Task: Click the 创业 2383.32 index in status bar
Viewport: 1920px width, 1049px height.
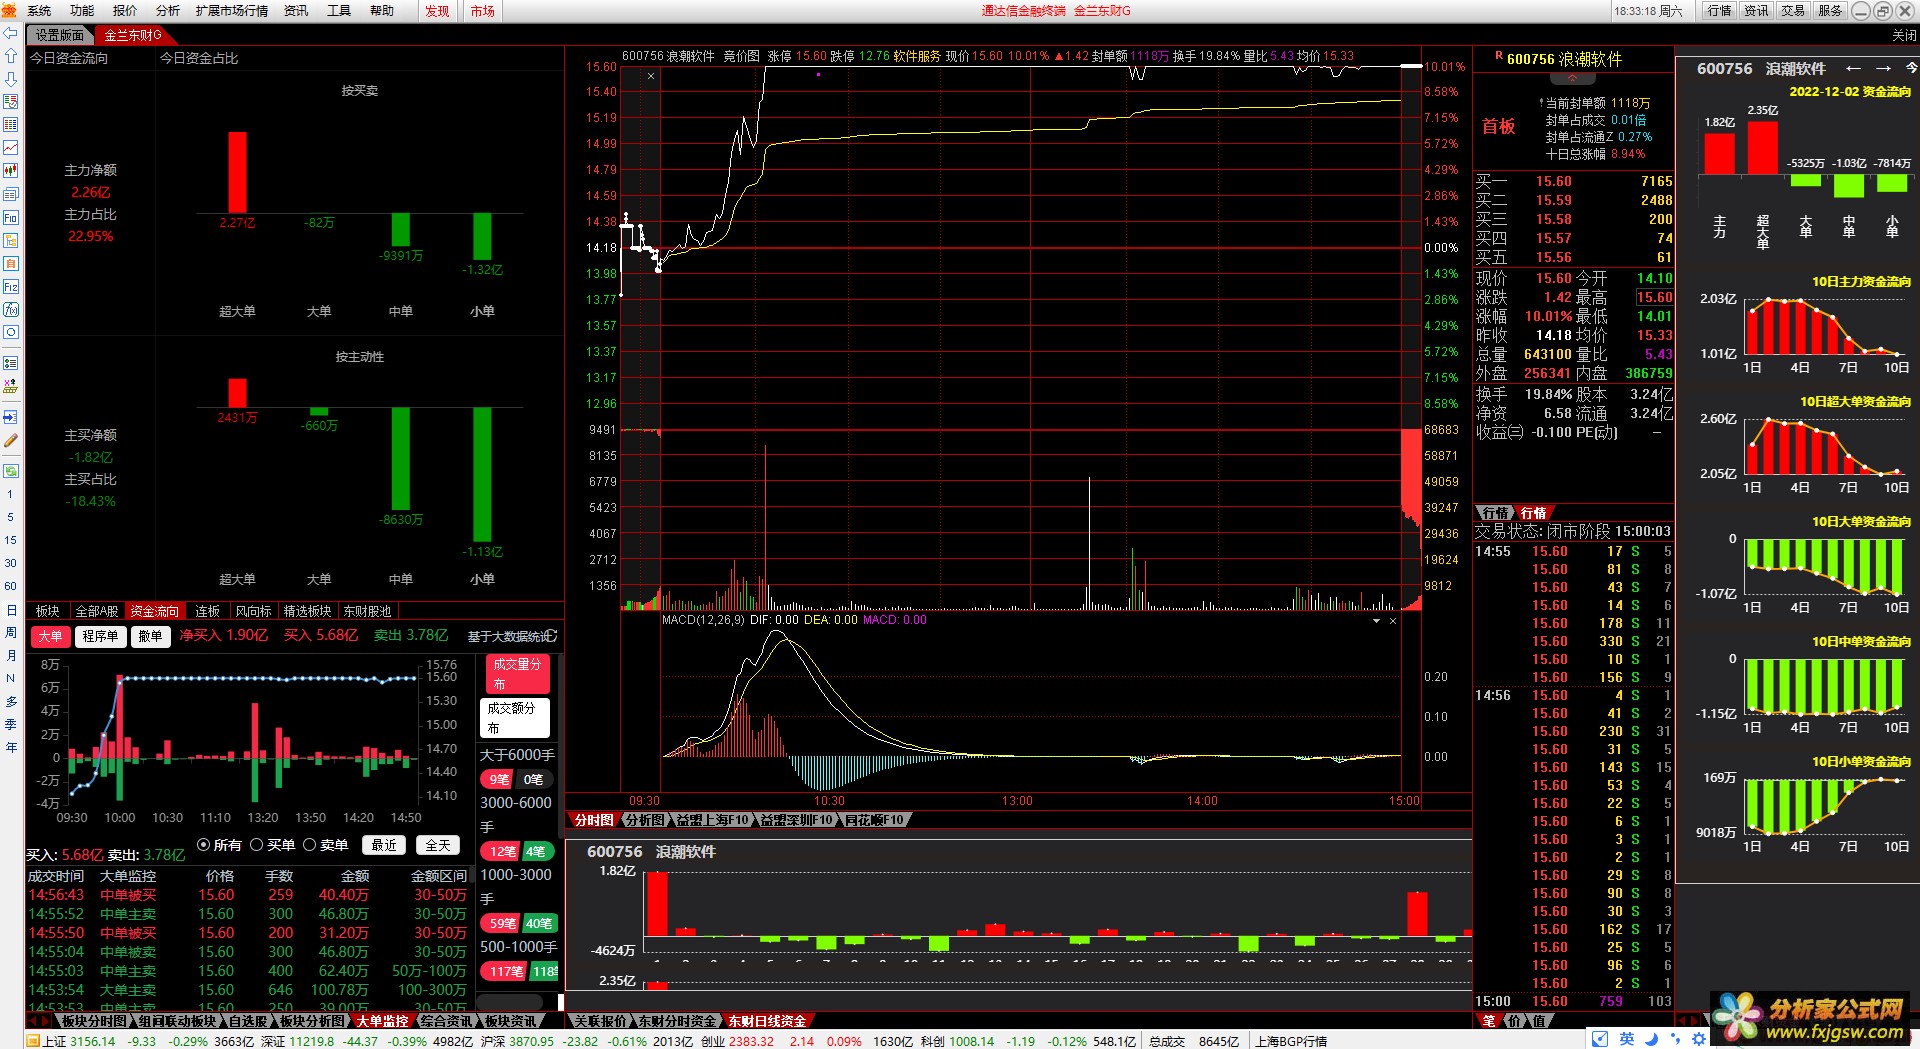Action: click(737, 1041)
